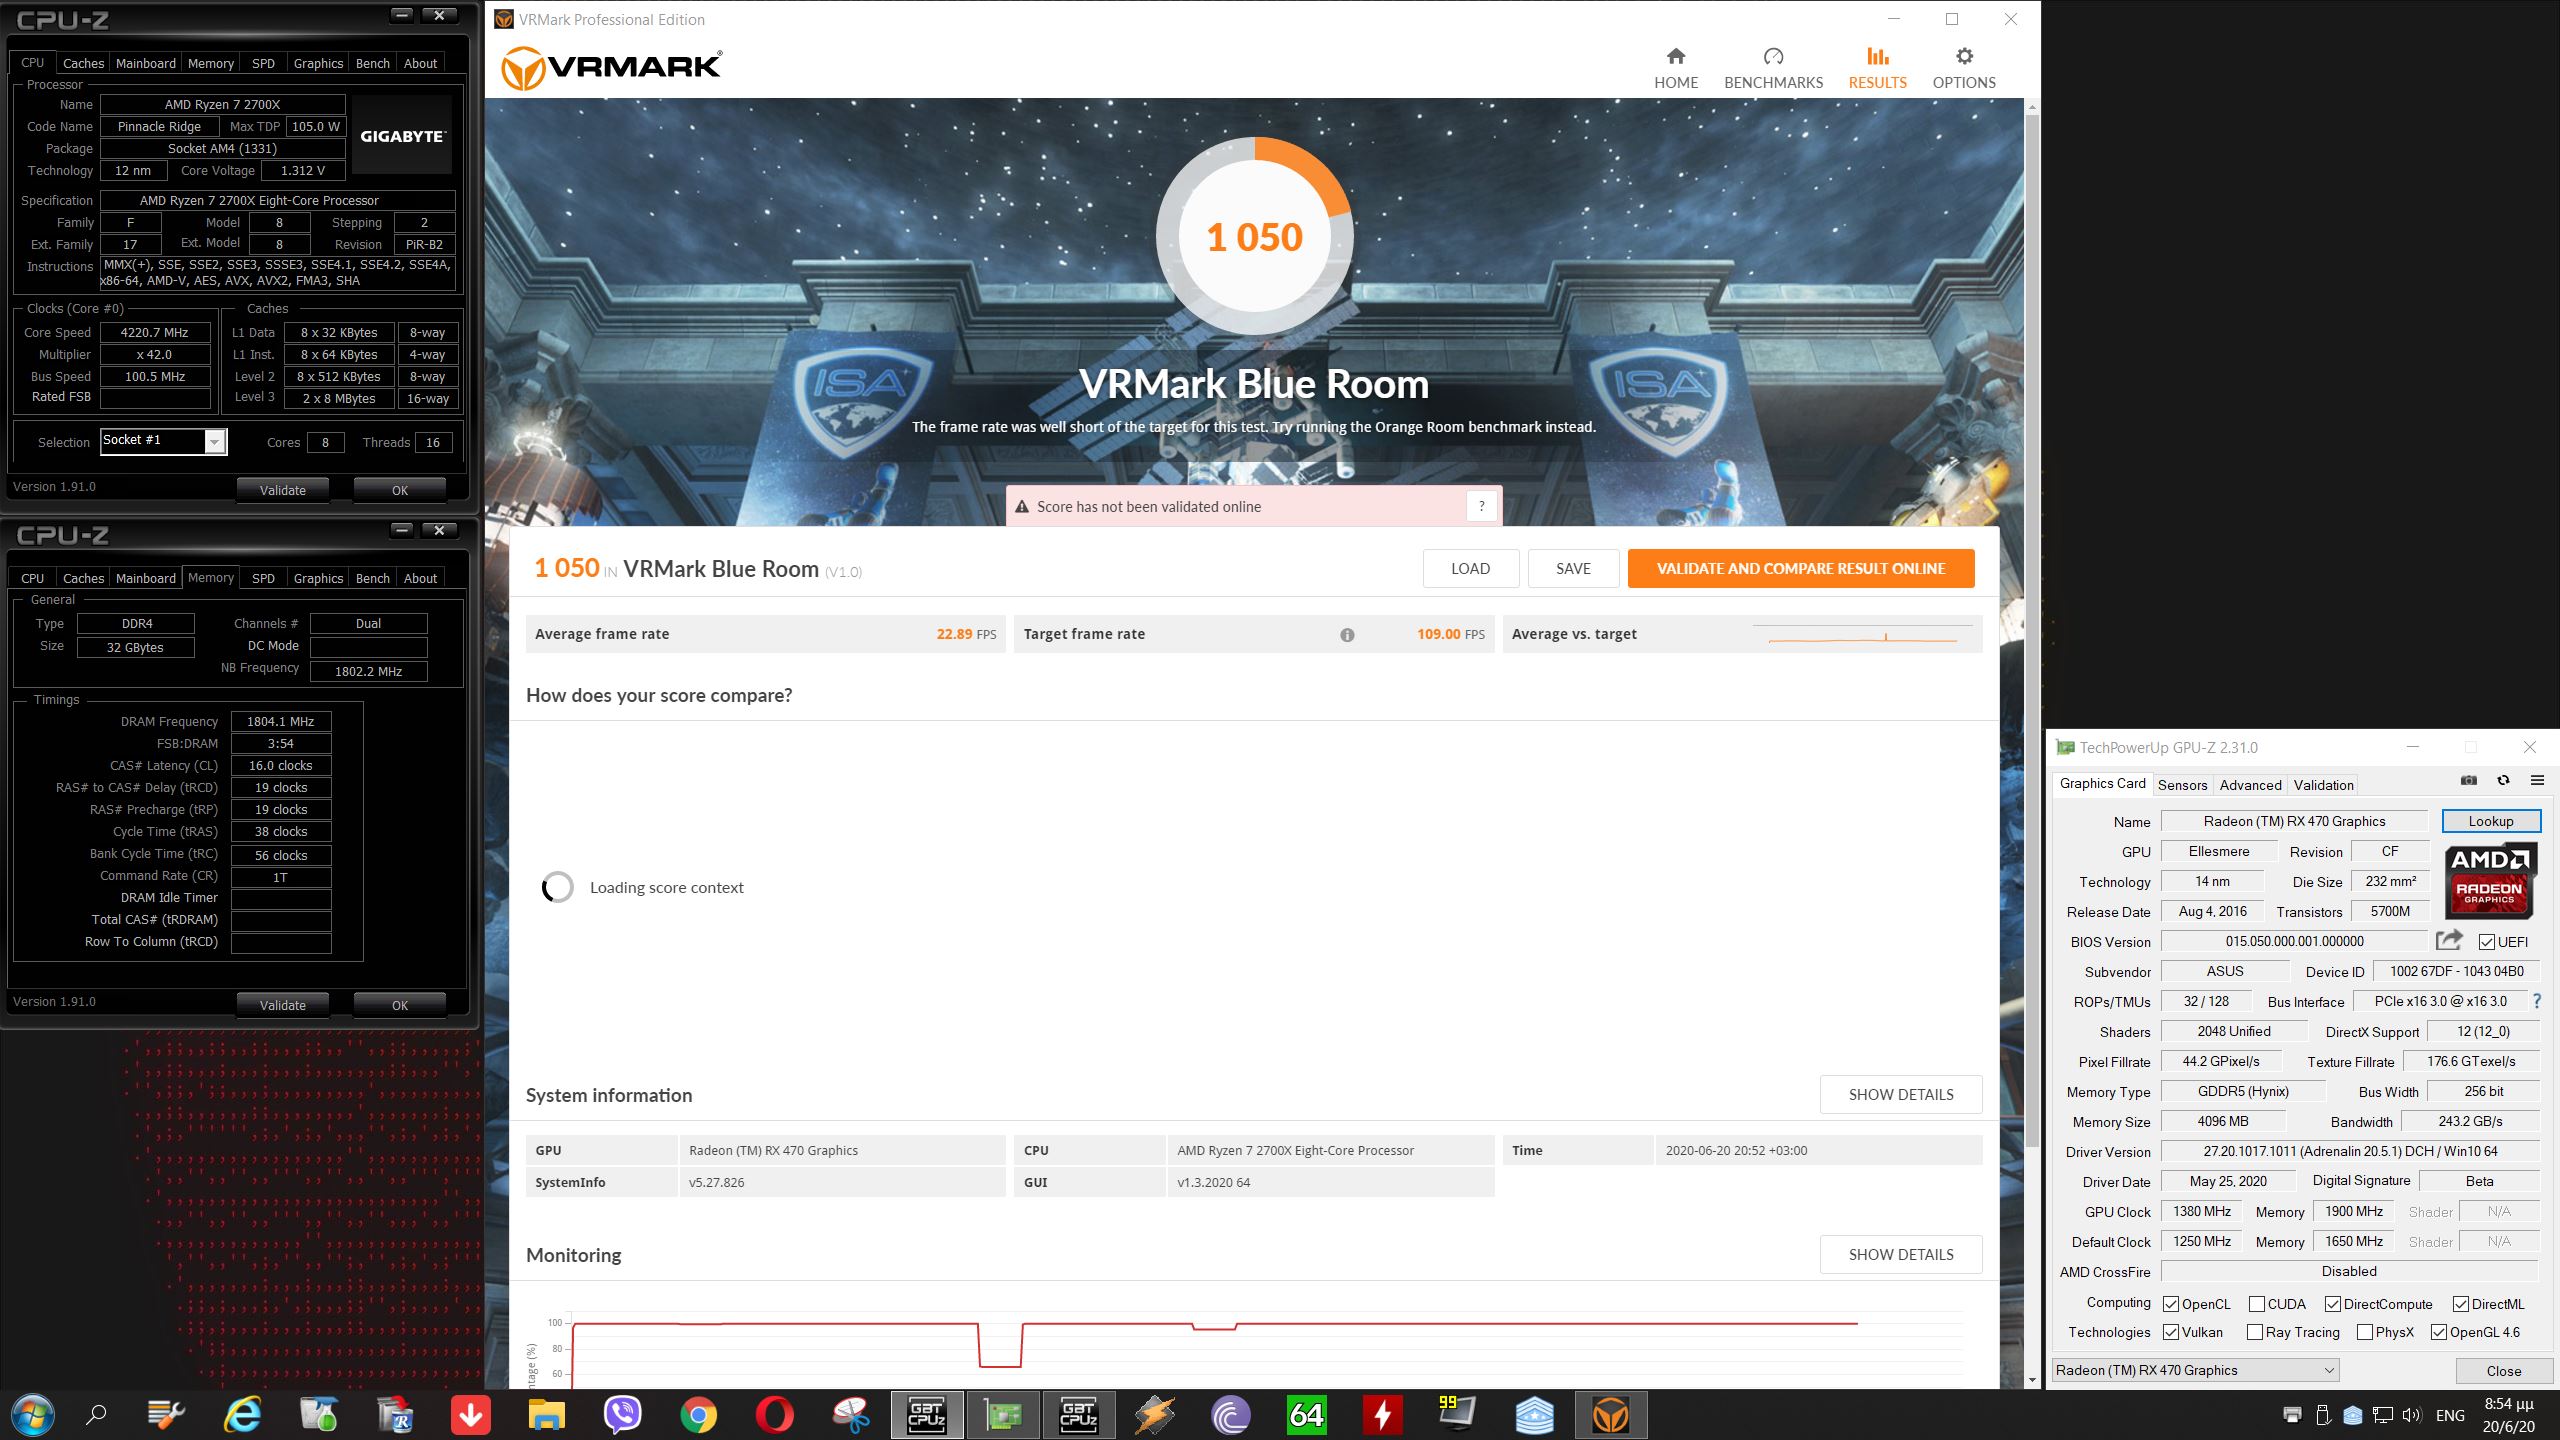Switch to Advanced tab in GPU-Z
Viewport: 2560px width, 1440px height.
tap(2250, 785)
